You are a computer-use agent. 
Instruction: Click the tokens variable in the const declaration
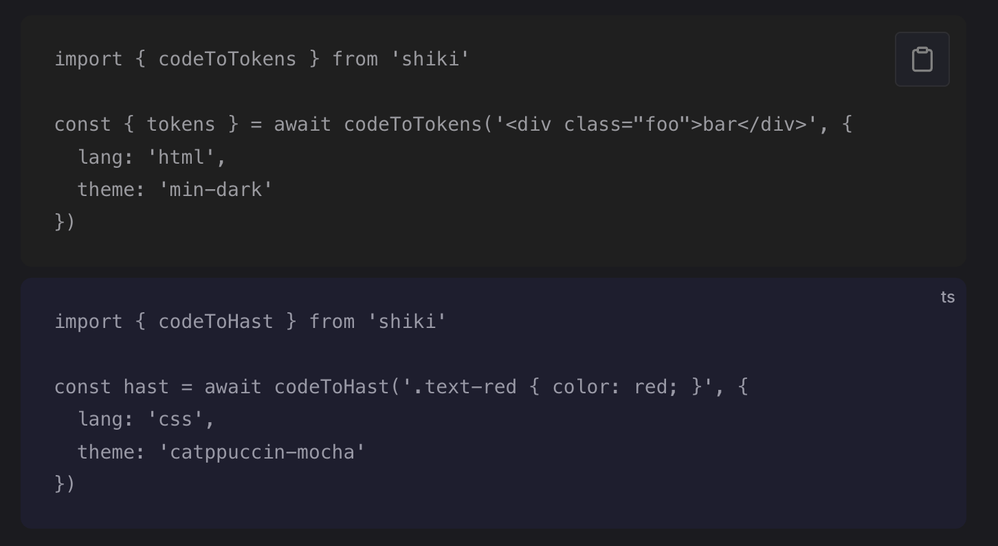181,125
